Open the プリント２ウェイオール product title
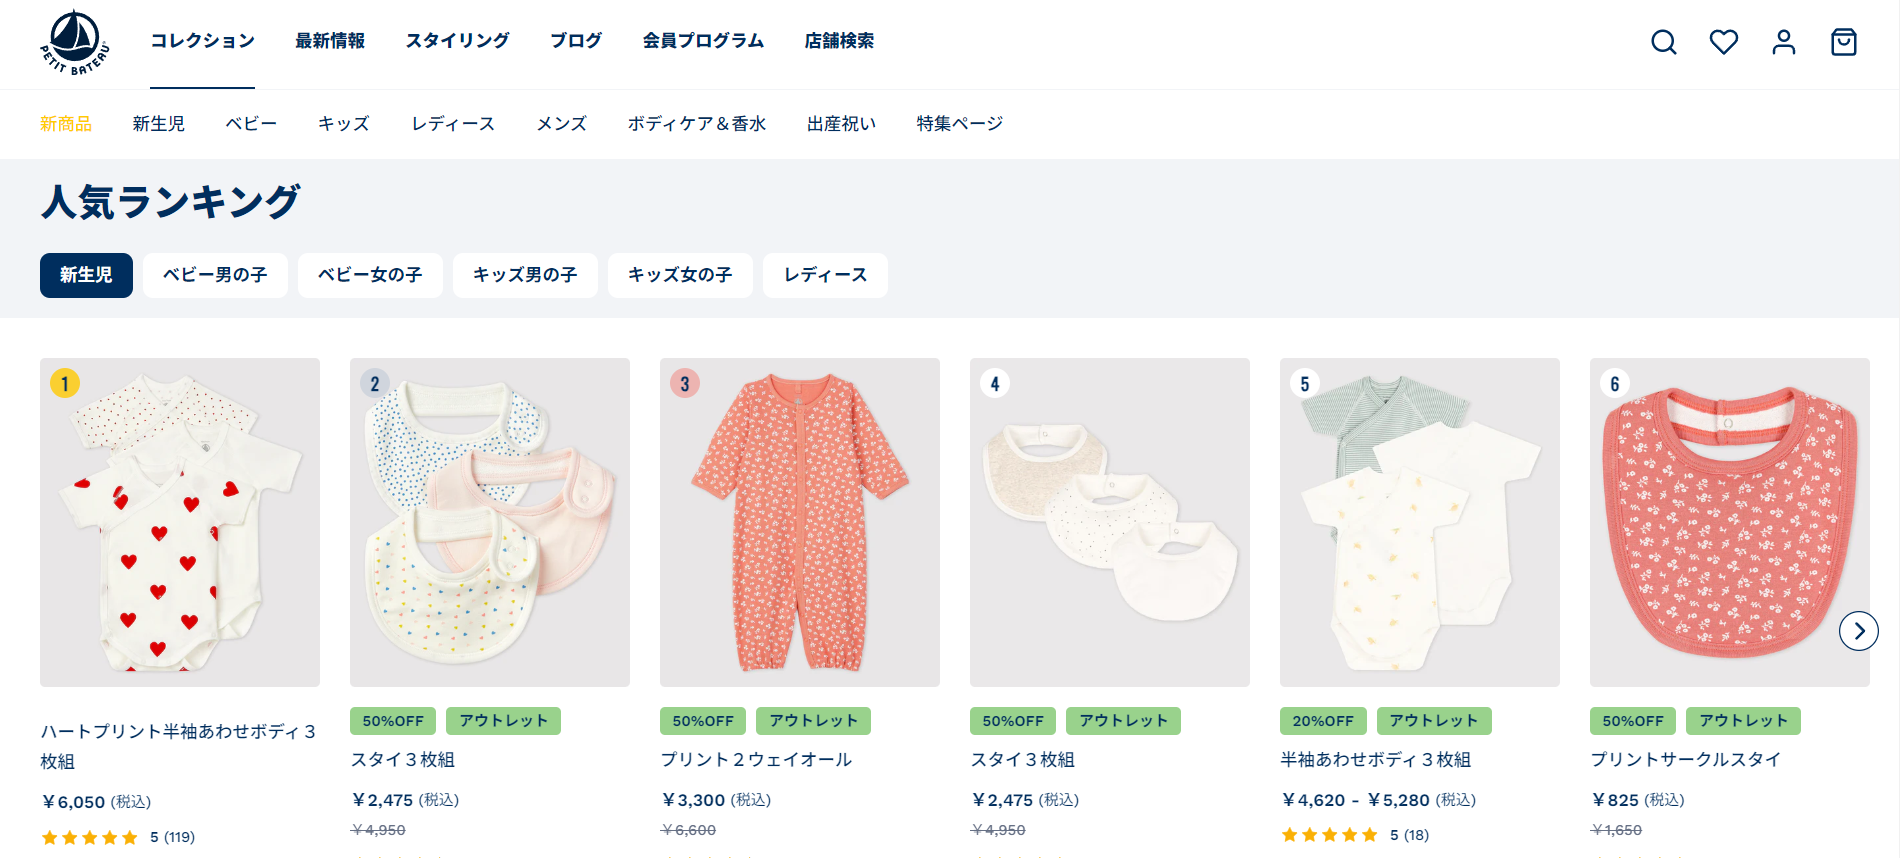Screen dimensions: 1900x858 (756, 760)
